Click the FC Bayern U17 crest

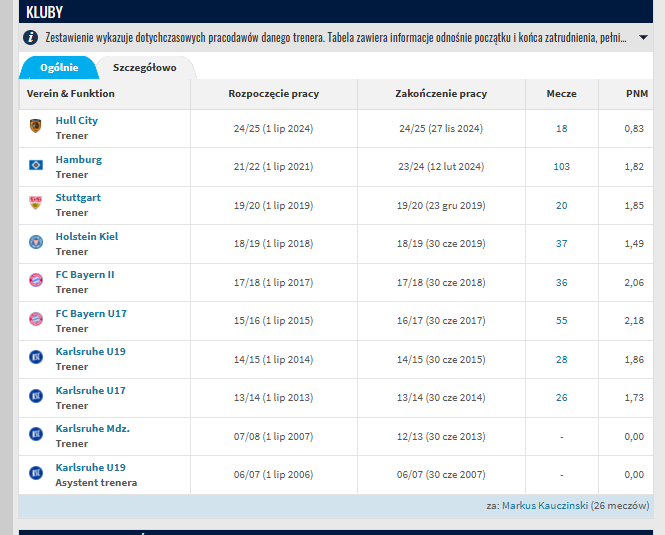(x=36, y=319)
